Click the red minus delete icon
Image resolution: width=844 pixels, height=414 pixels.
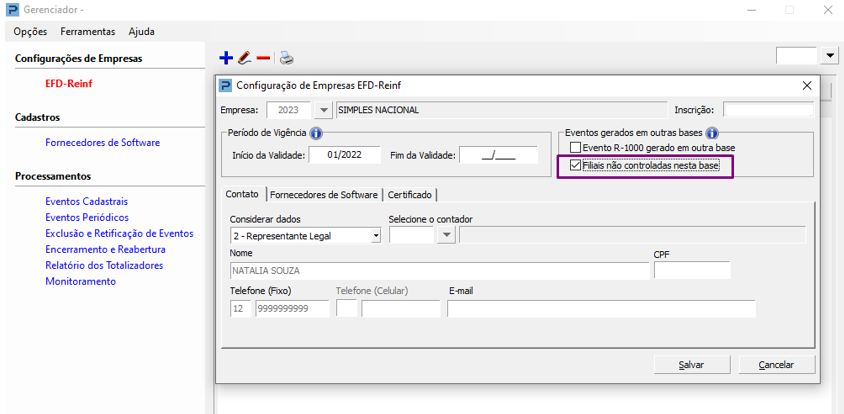(263, 58)
